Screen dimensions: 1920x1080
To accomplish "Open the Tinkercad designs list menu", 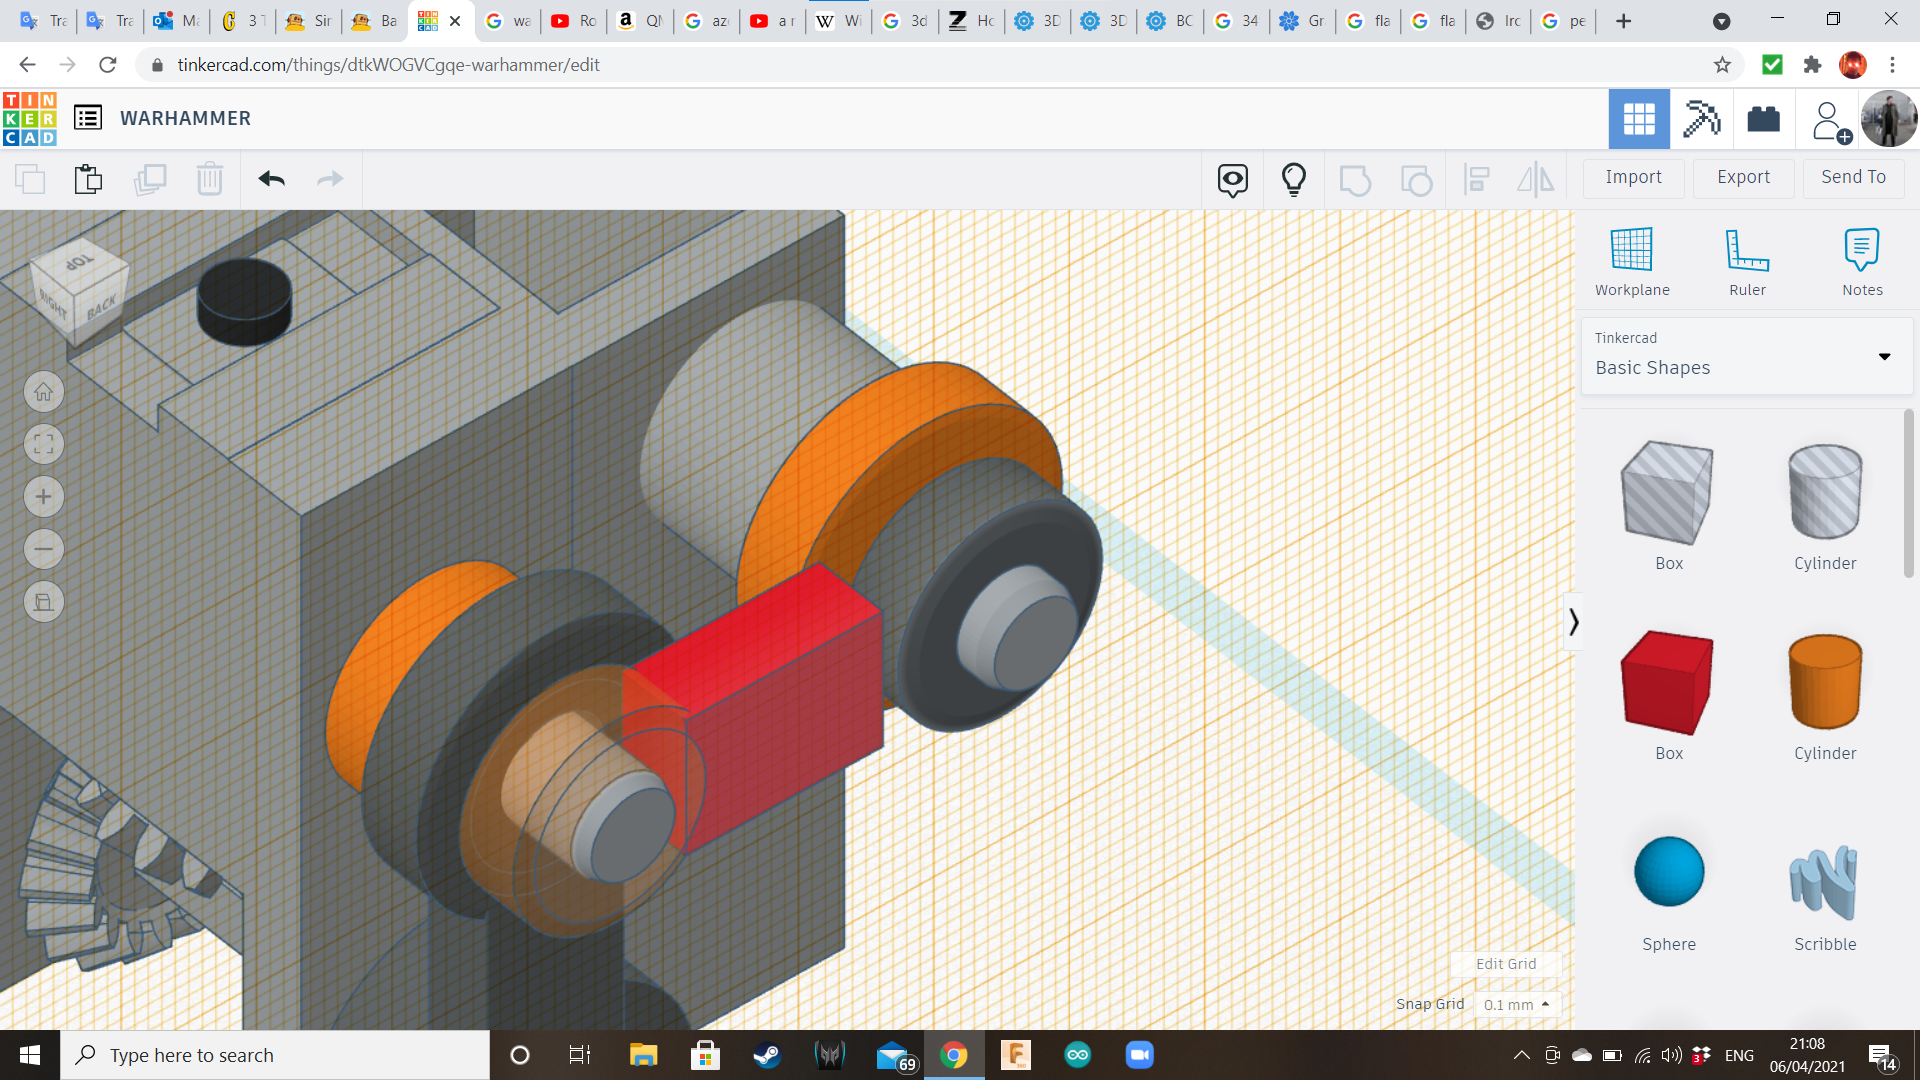I will [x=88, y=118].
